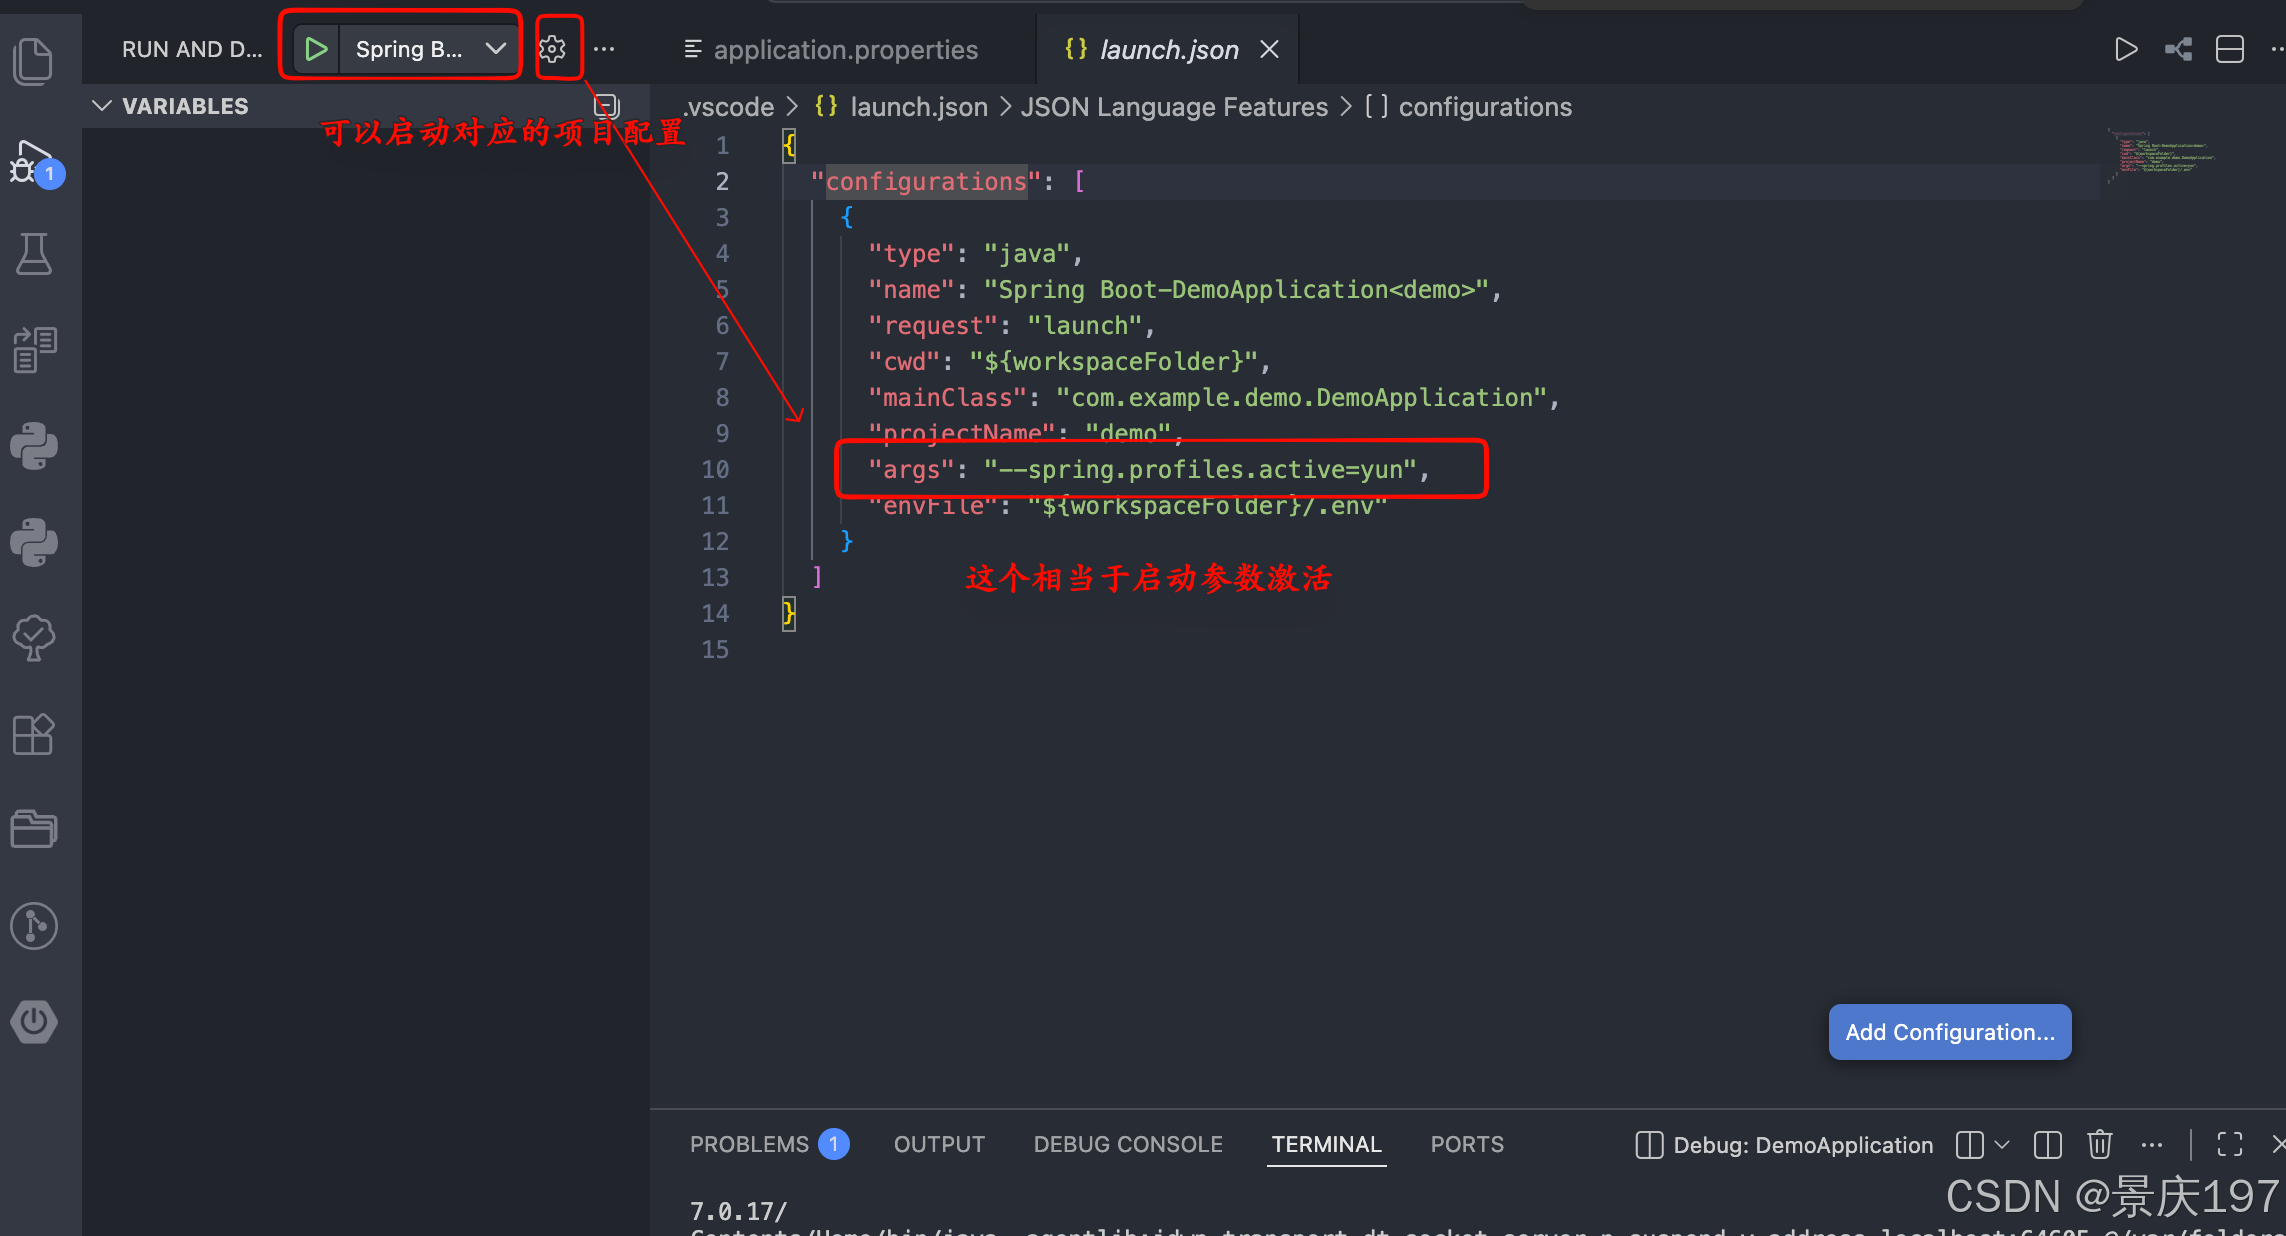Screen dimensions: 2286x1236
Task: Kill the terminal with trash icon
Action: pyautogui.click(x=2100, y=1144)
